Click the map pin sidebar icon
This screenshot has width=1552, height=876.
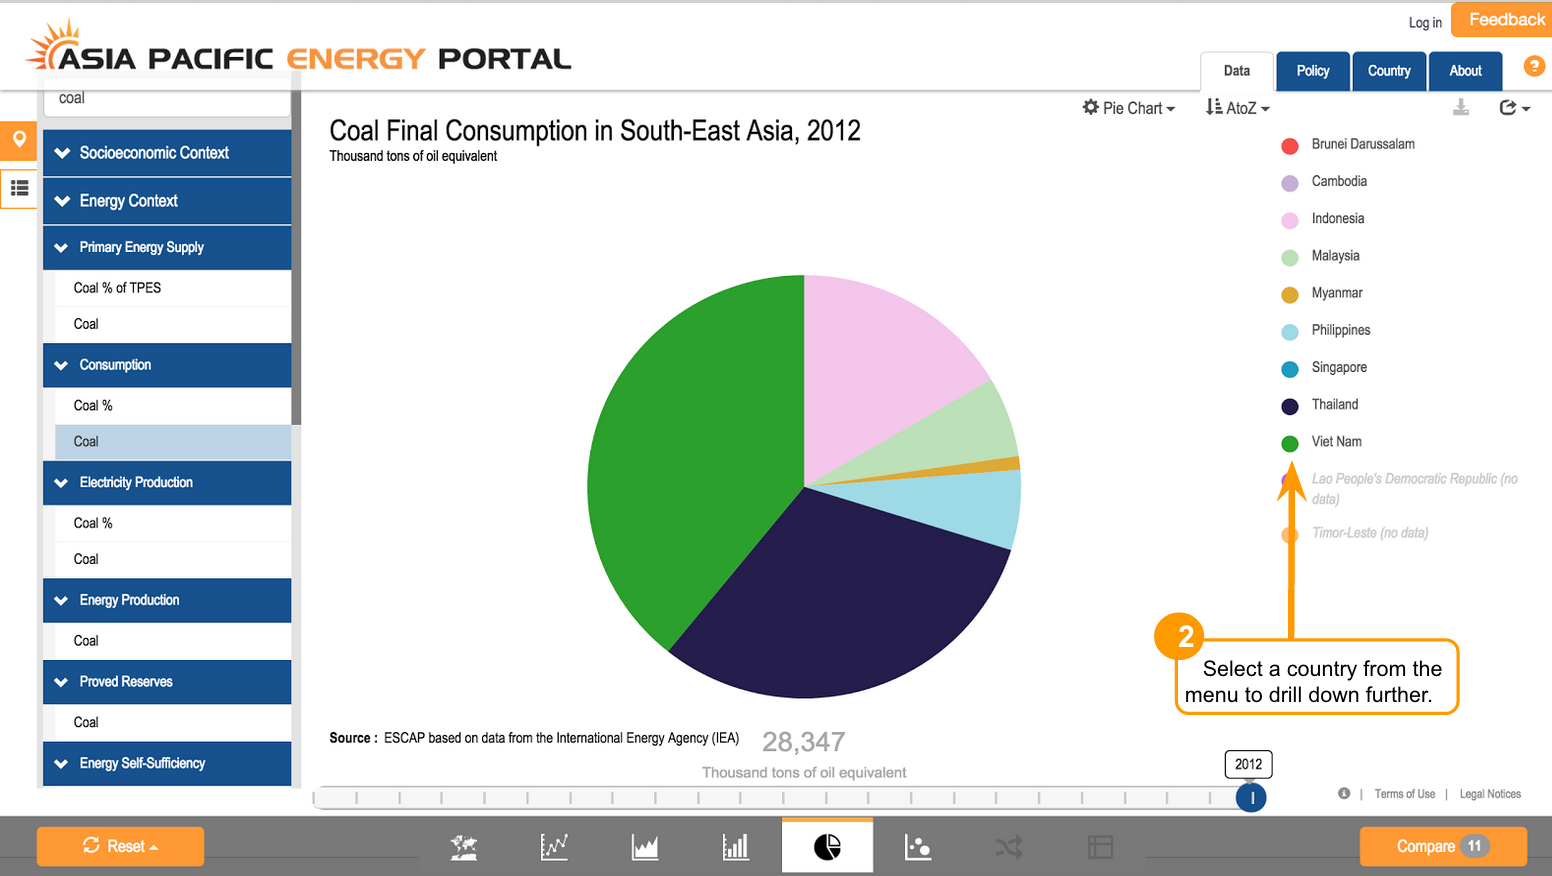click(19, 140)
